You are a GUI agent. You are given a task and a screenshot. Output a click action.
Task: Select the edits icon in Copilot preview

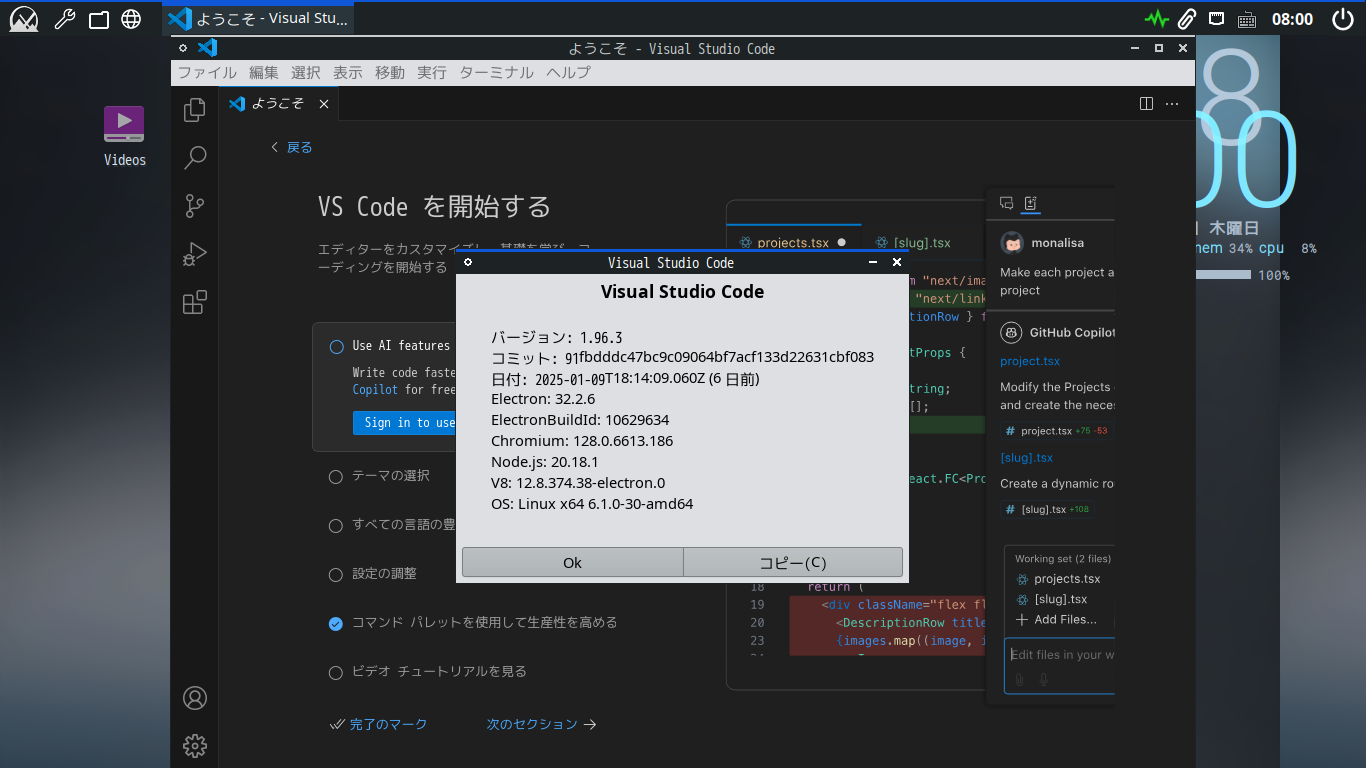tap(1031, 203)
